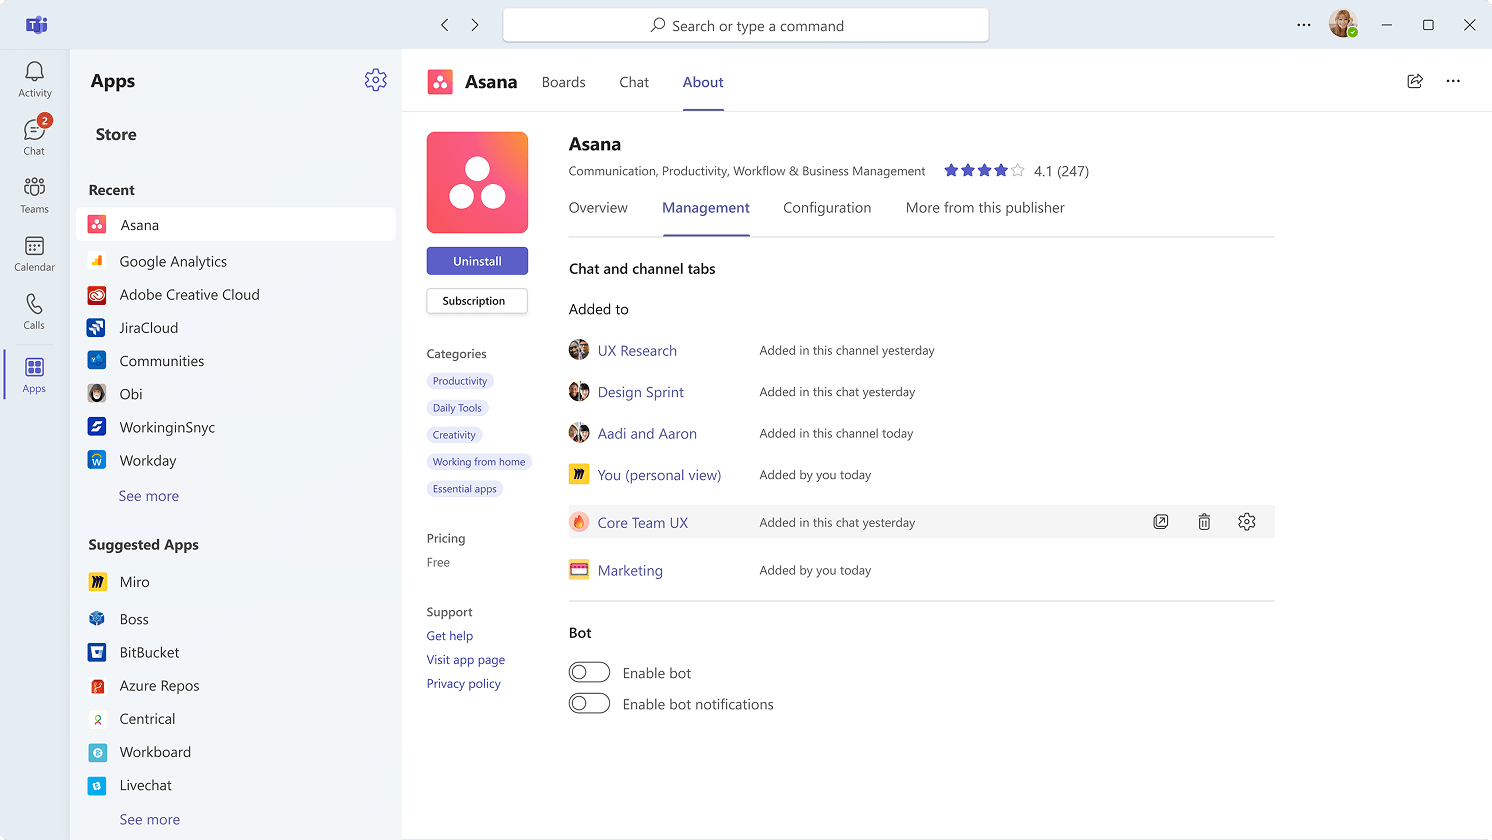Switch to the Boards tab
1492x840 pixels.
click(563, 83)
